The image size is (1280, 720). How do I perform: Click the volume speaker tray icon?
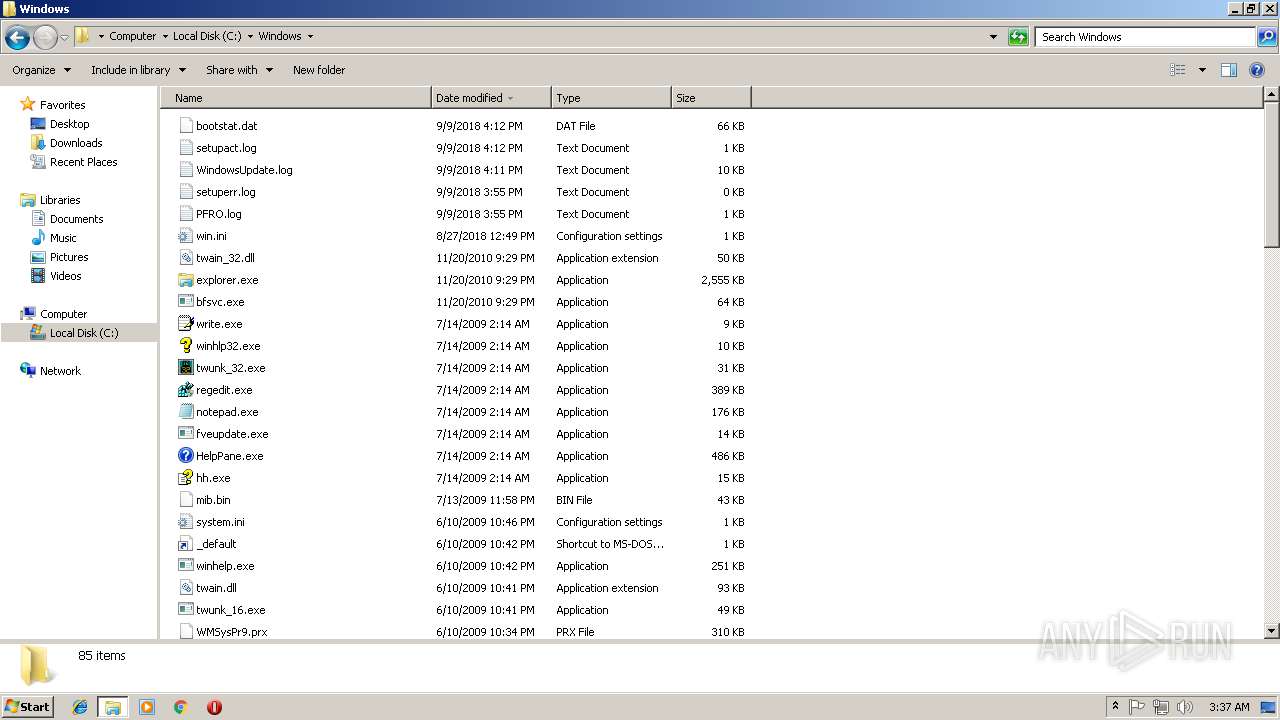[1185, 707]
